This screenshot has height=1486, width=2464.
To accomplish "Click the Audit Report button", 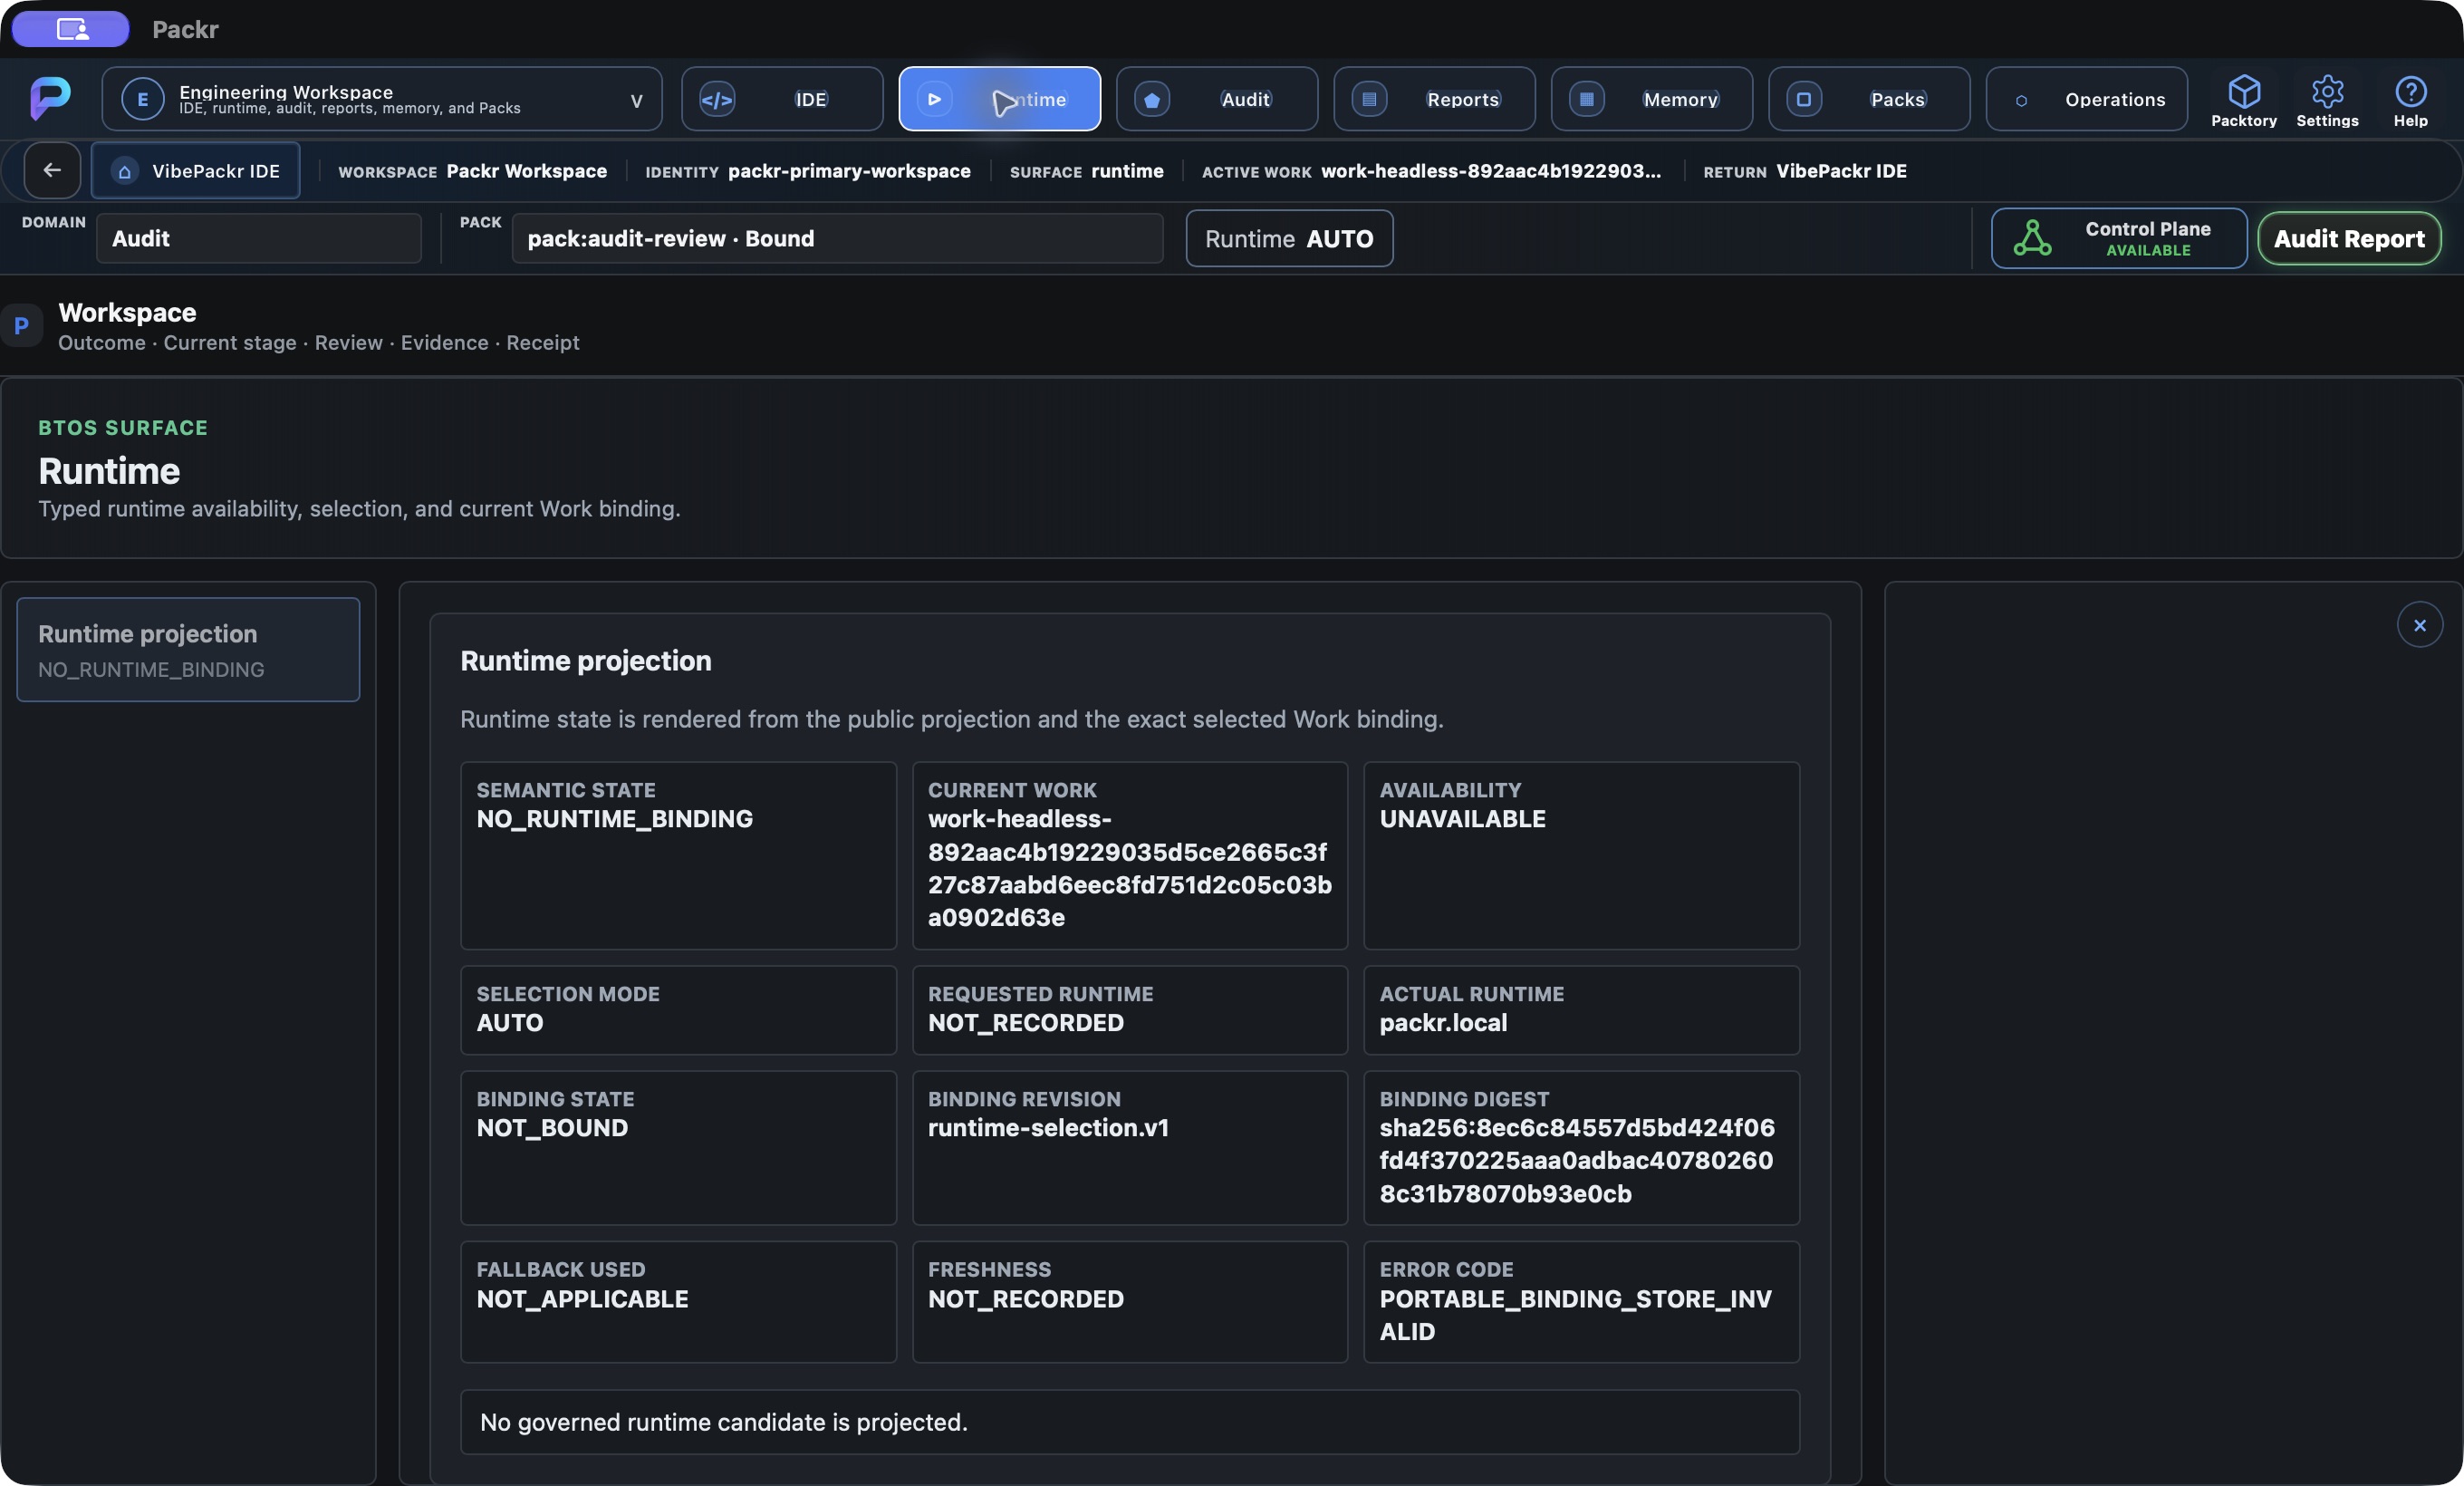I will click(2348, 238).
